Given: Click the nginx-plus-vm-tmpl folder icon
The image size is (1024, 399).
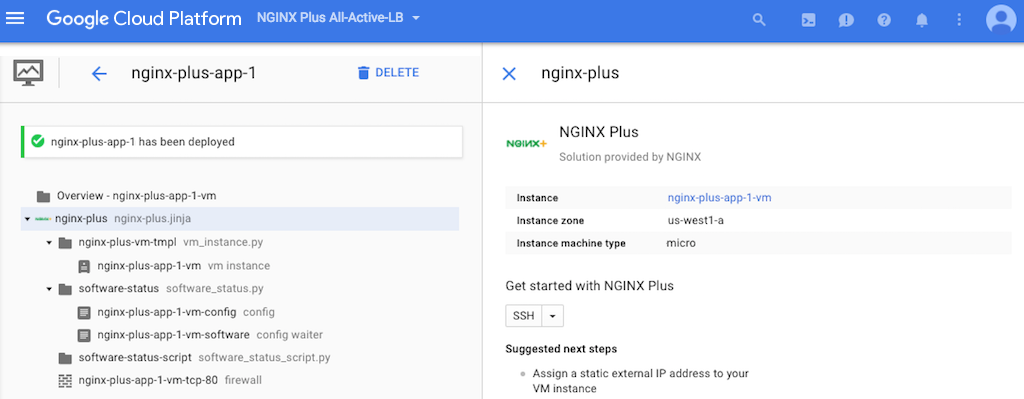Looking at the screenshot, I should (x=65, y=243).
